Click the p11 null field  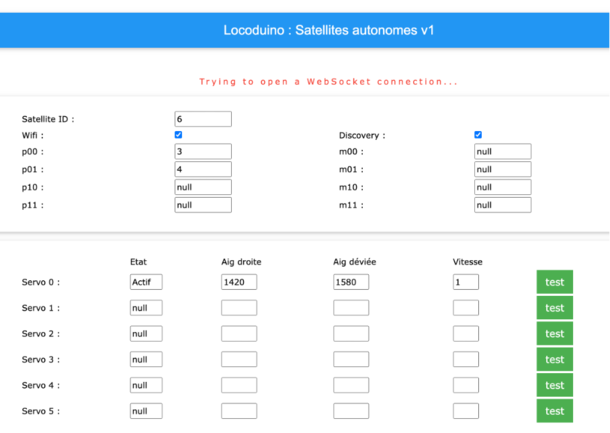203,205
